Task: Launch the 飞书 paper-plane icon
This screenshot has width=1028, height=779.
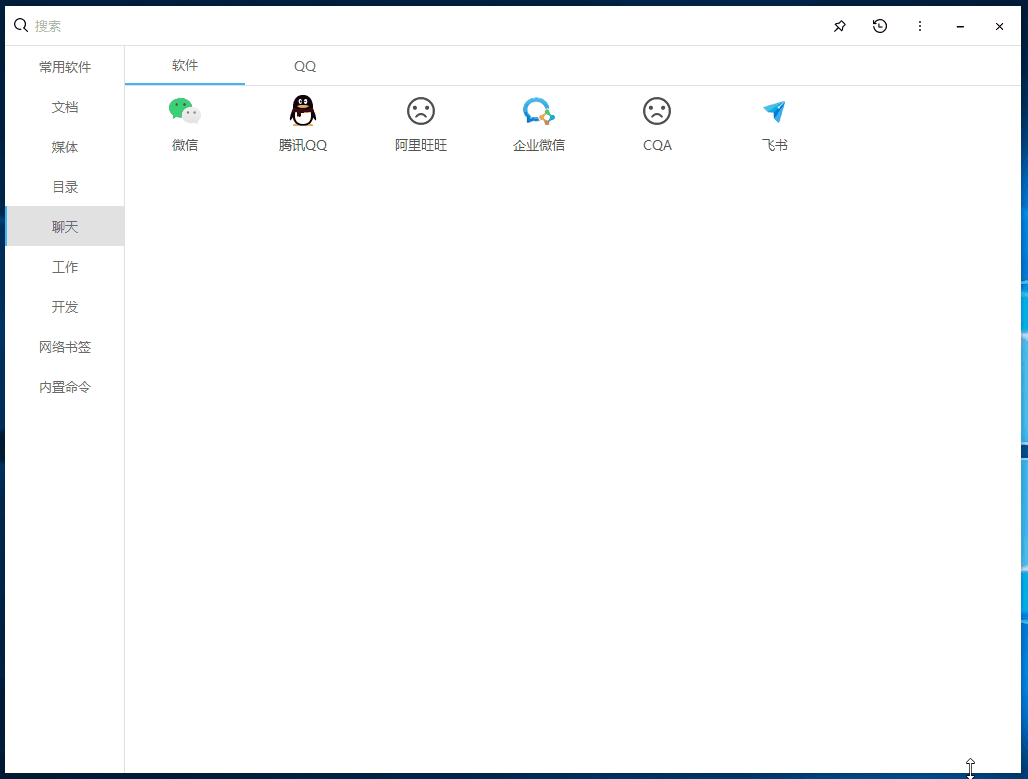Action: (x=774, y=111)
